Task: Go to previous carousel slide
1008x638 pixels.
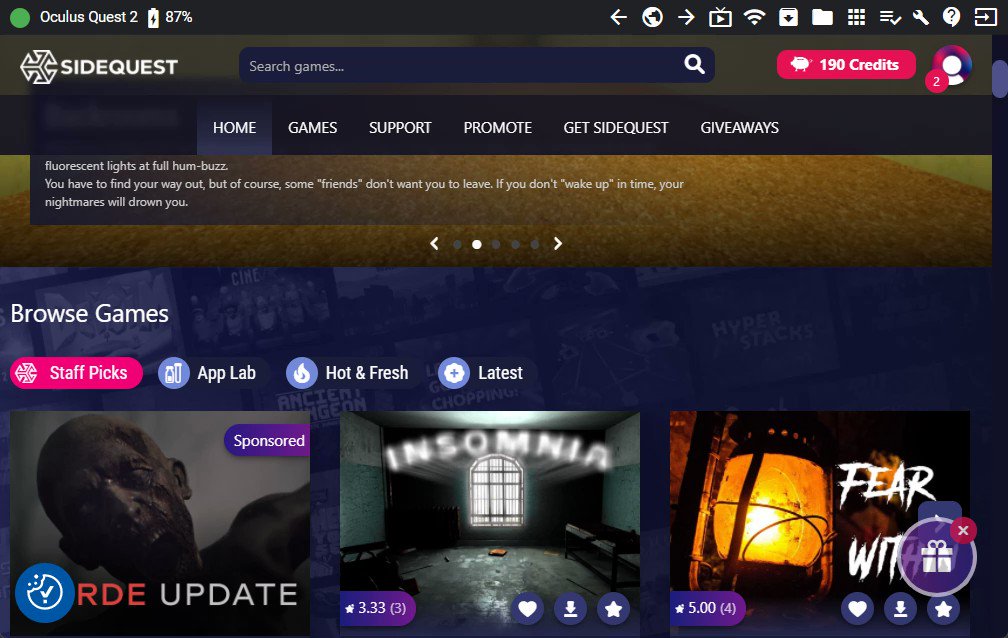Action: [x=435, y=244]
